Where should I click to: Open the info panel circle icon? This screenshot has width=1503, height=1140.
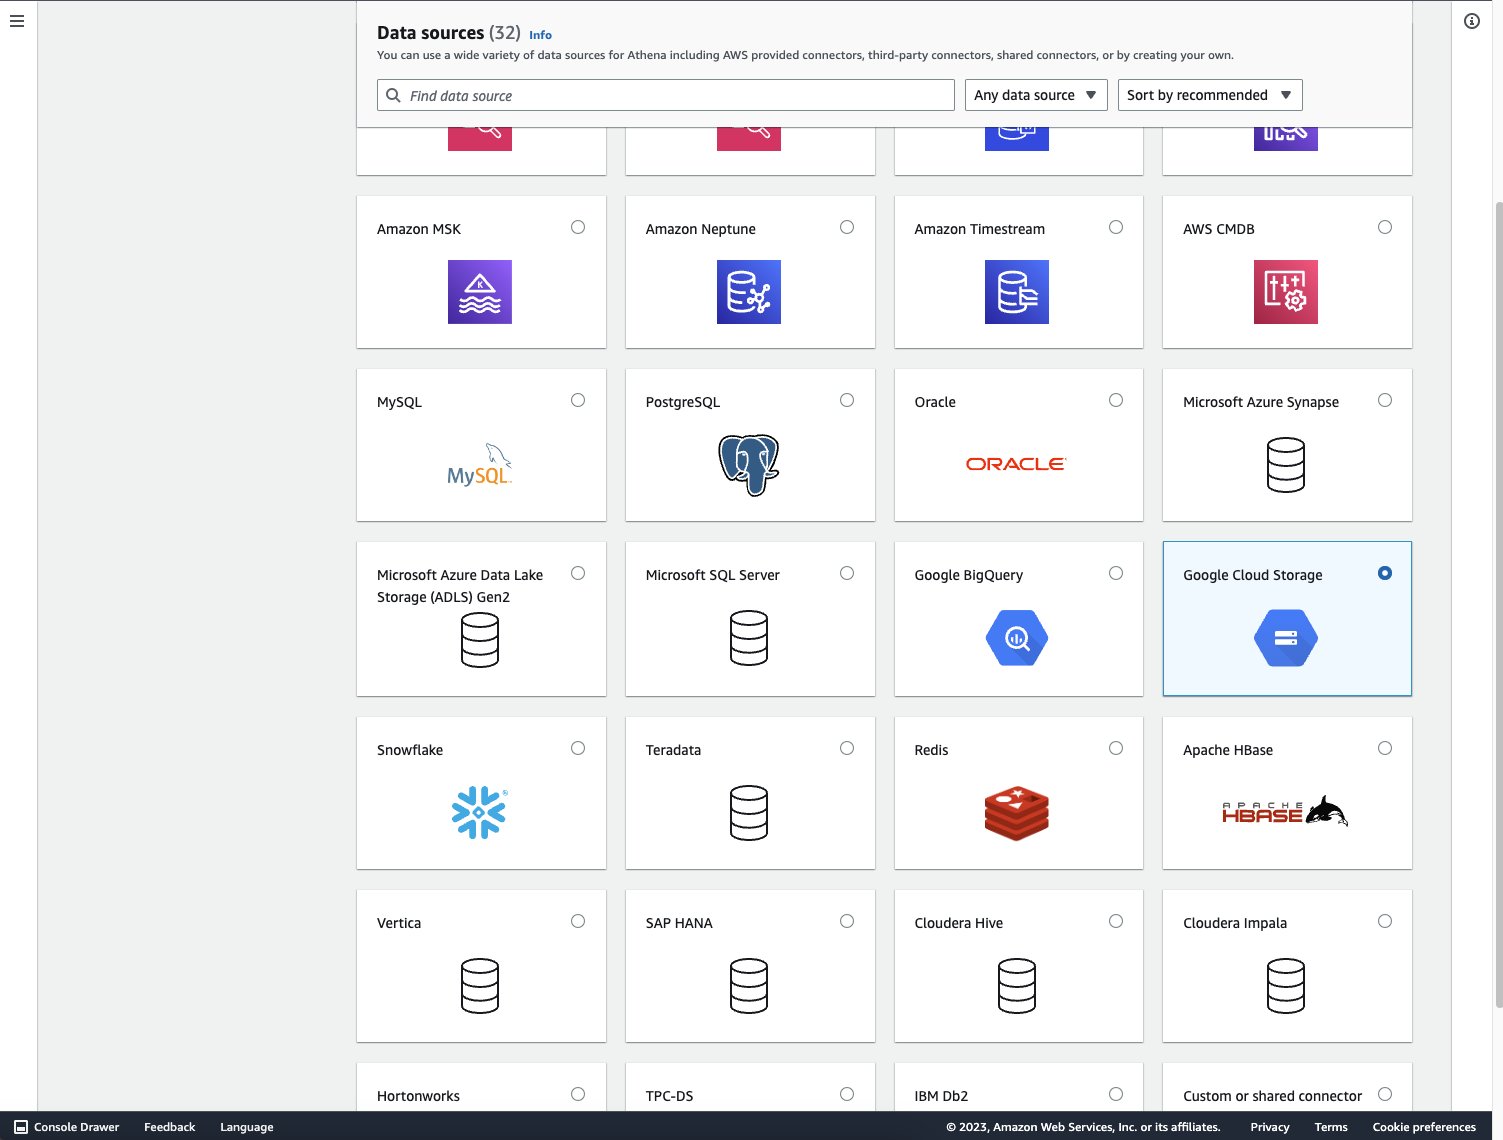coord(1472,21)
